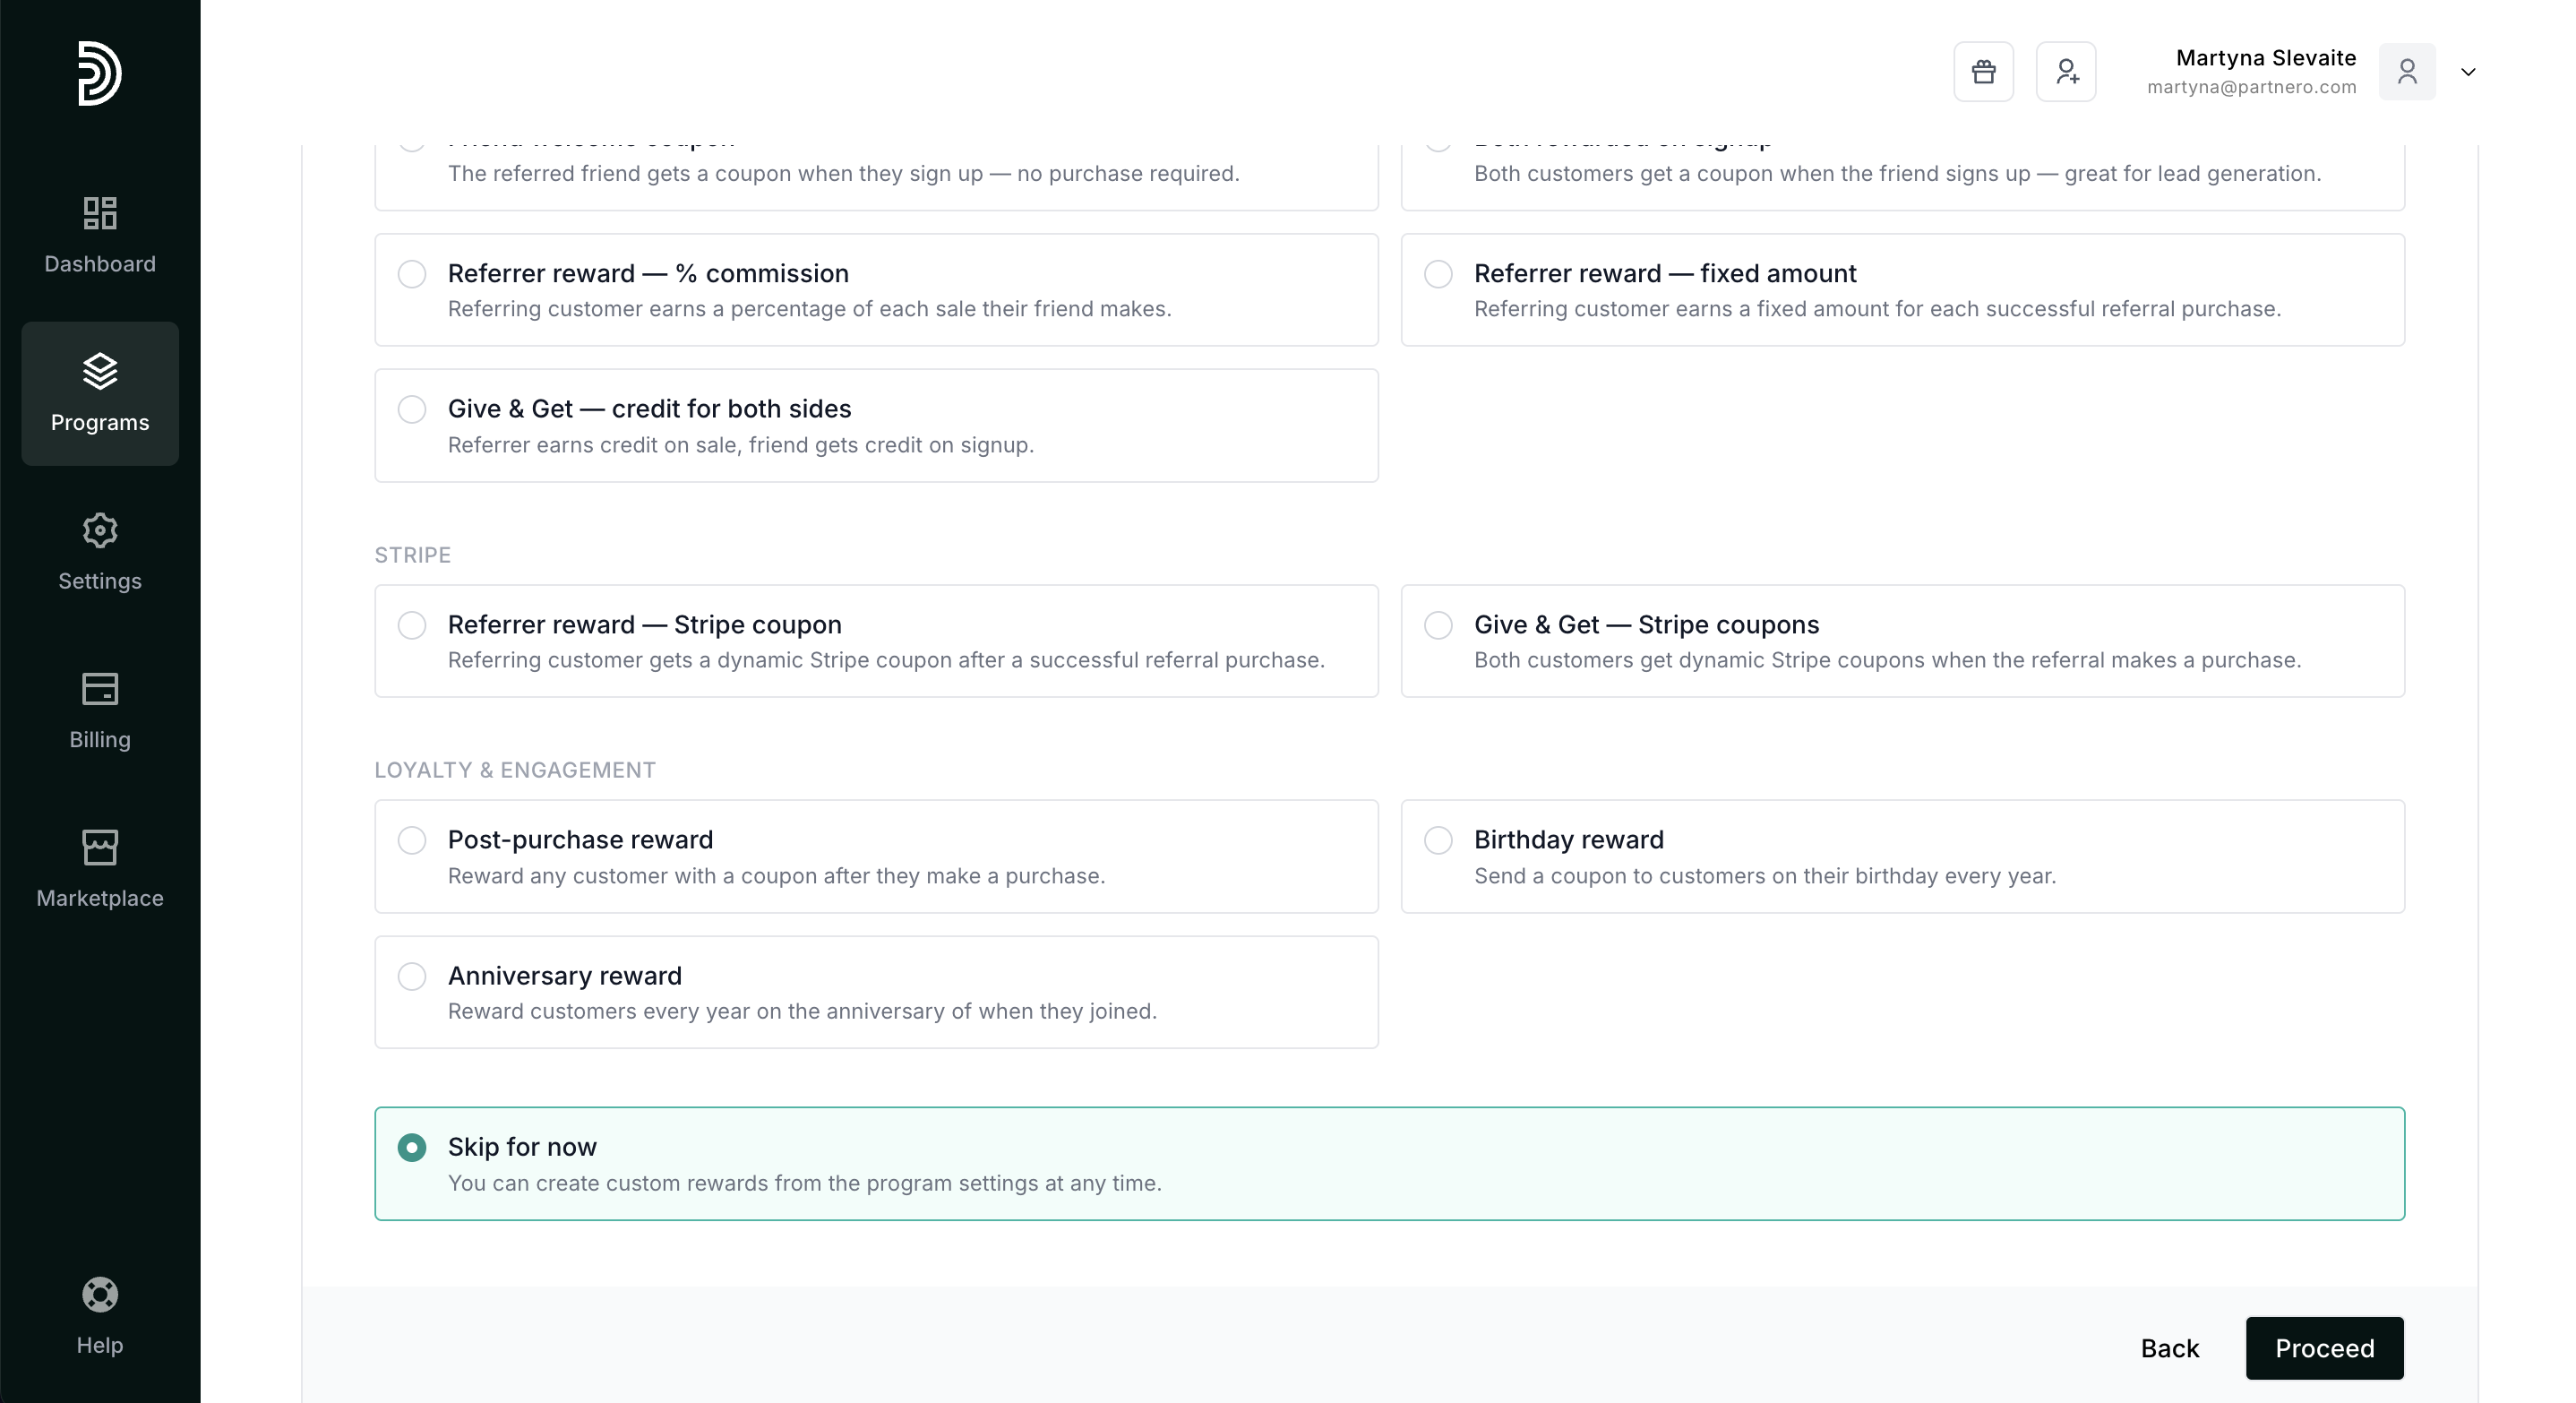The image size is (2576, 1403).
Task: Open the Programs section
Action: [99, 393]
